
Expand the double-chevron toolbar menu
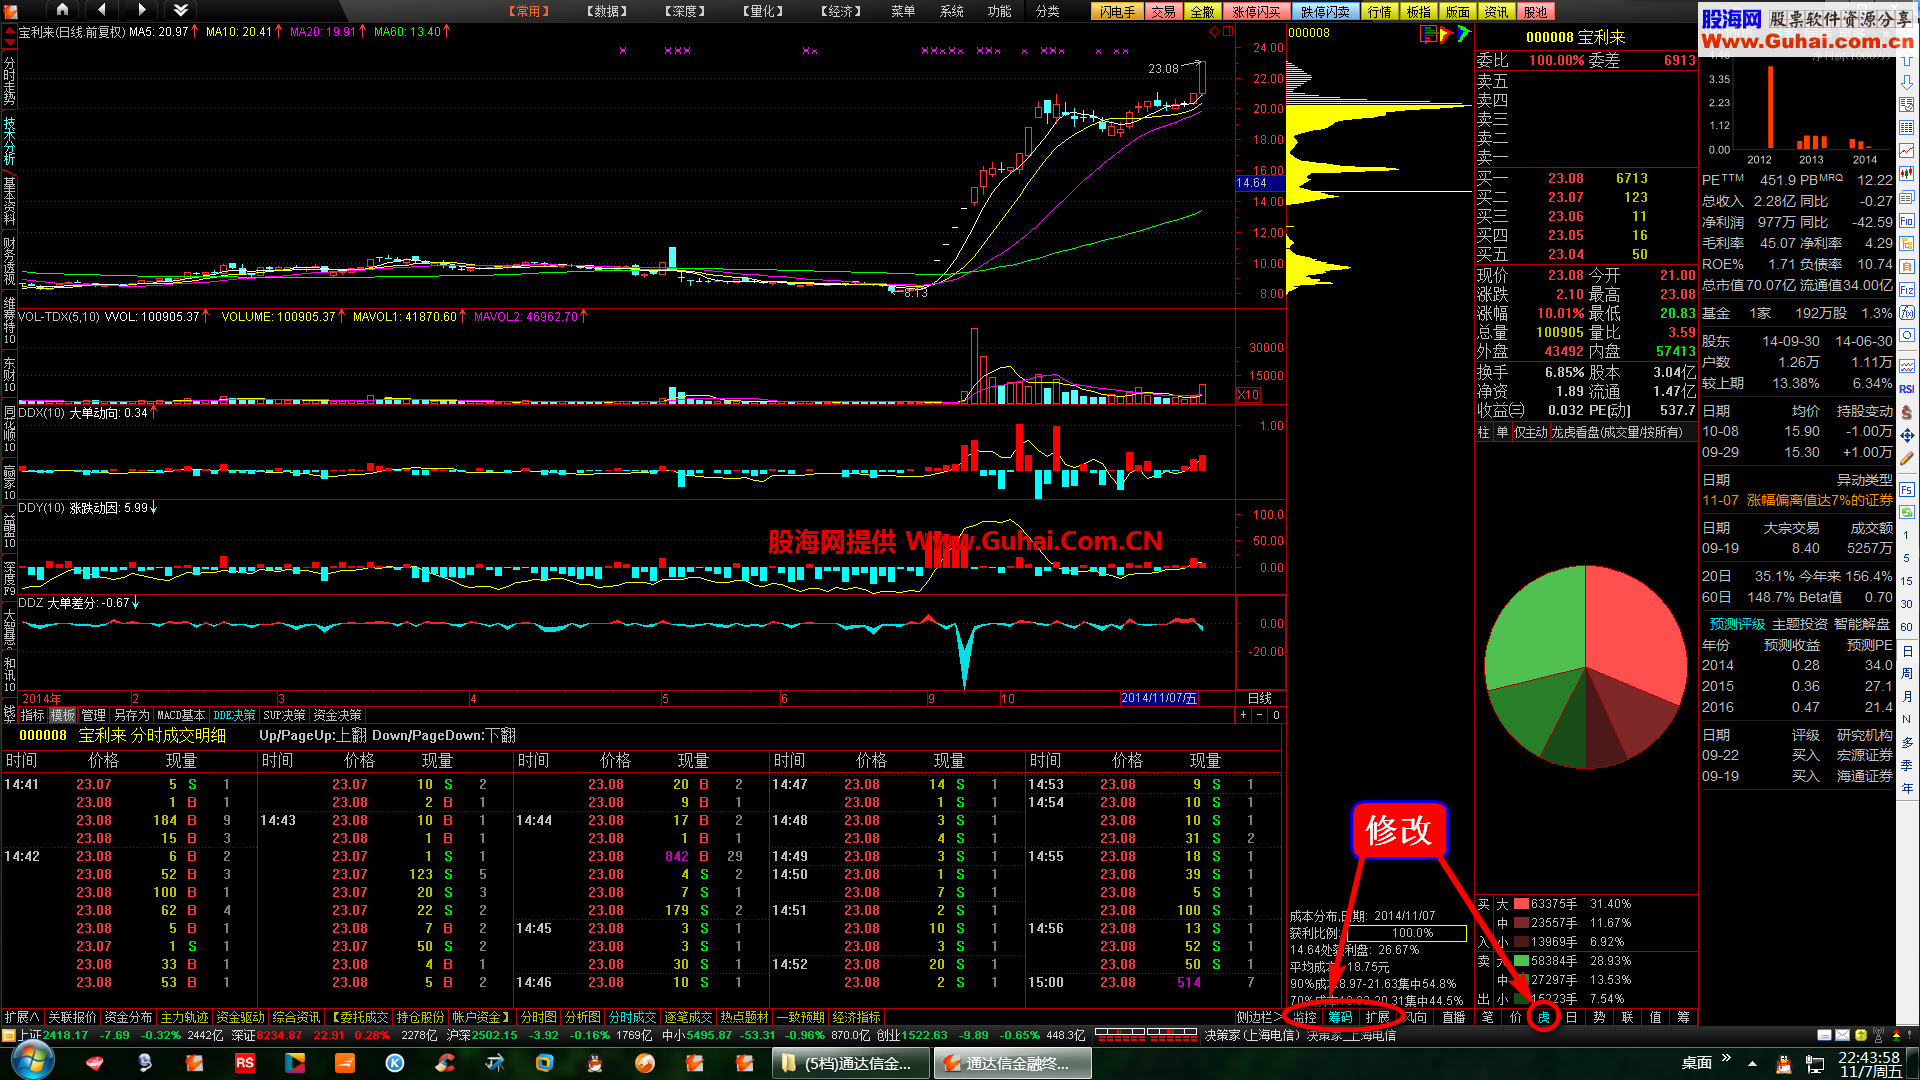[x=181, y=10]
